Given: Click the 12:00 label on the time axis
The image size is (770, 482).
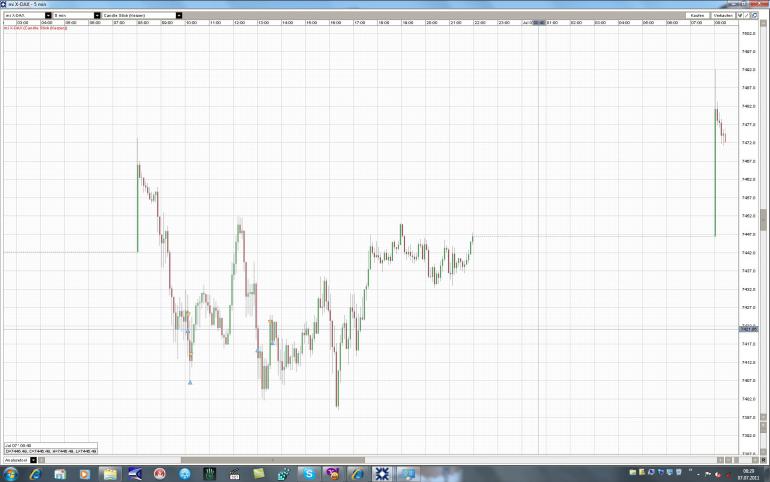Looking at the screenshot, I should click(239, 23).
